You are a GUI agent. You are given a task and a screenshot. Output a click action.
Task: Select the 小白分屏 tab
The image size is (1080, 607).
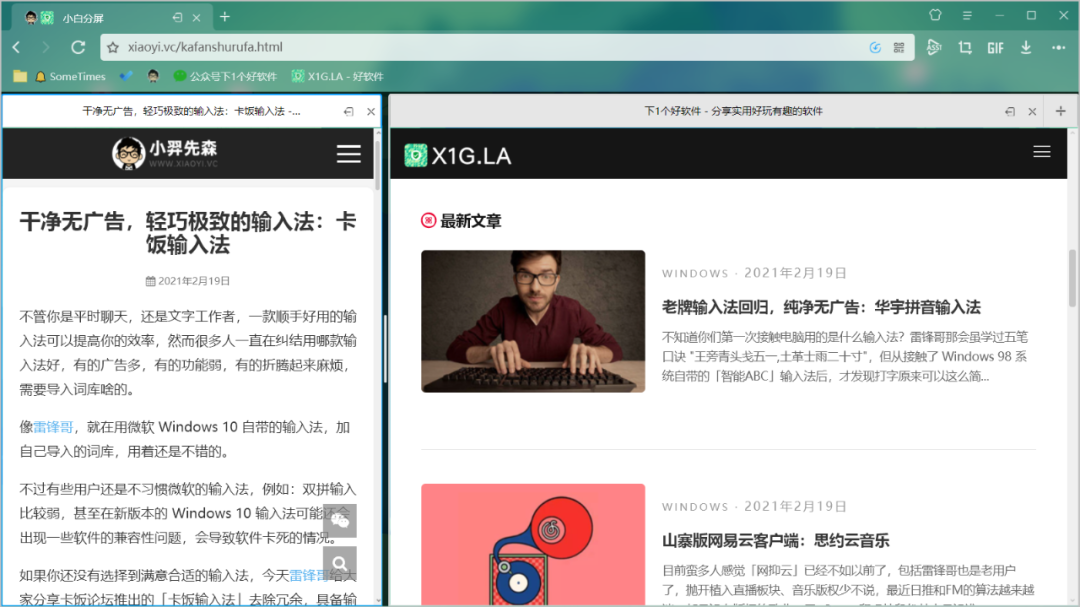pyautogui.click(x=110, y=18)
